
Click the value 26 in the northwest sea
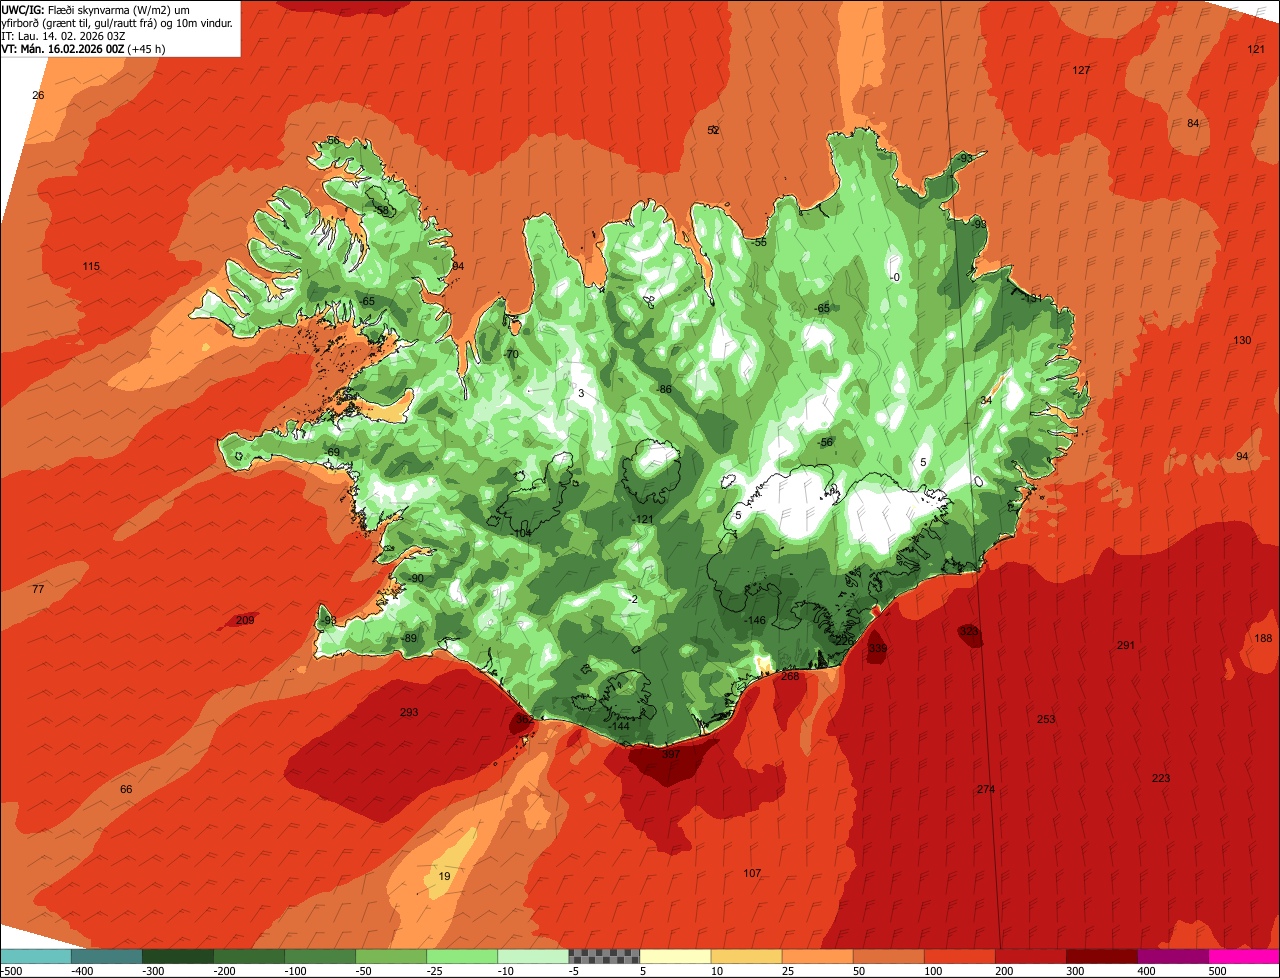pos(38,95)
